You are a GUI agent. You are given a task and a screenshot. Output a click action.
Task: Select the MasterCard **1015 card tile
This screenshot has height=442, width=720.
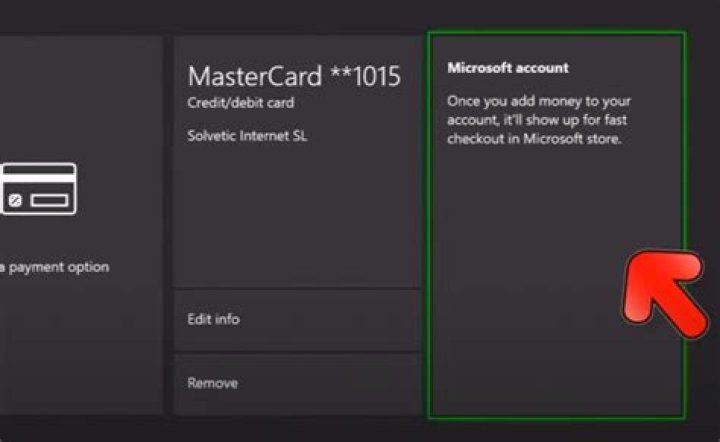297,162
